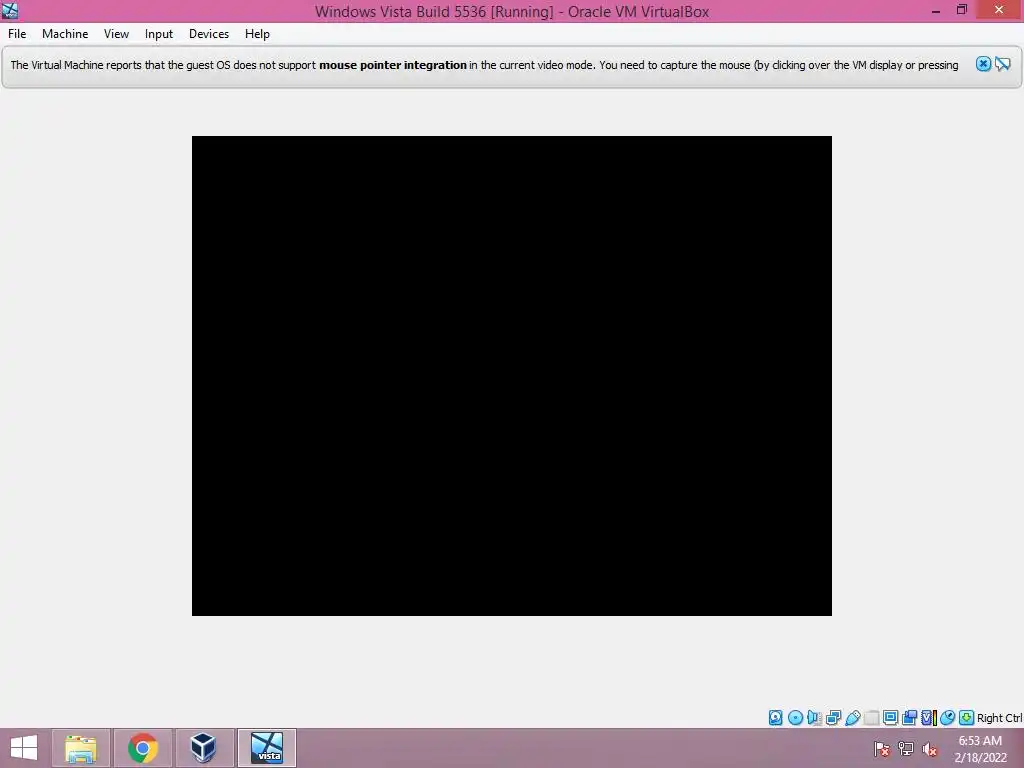Click the recording status icon
This screenshot has height=768, width=1024.
pos(909,718)
